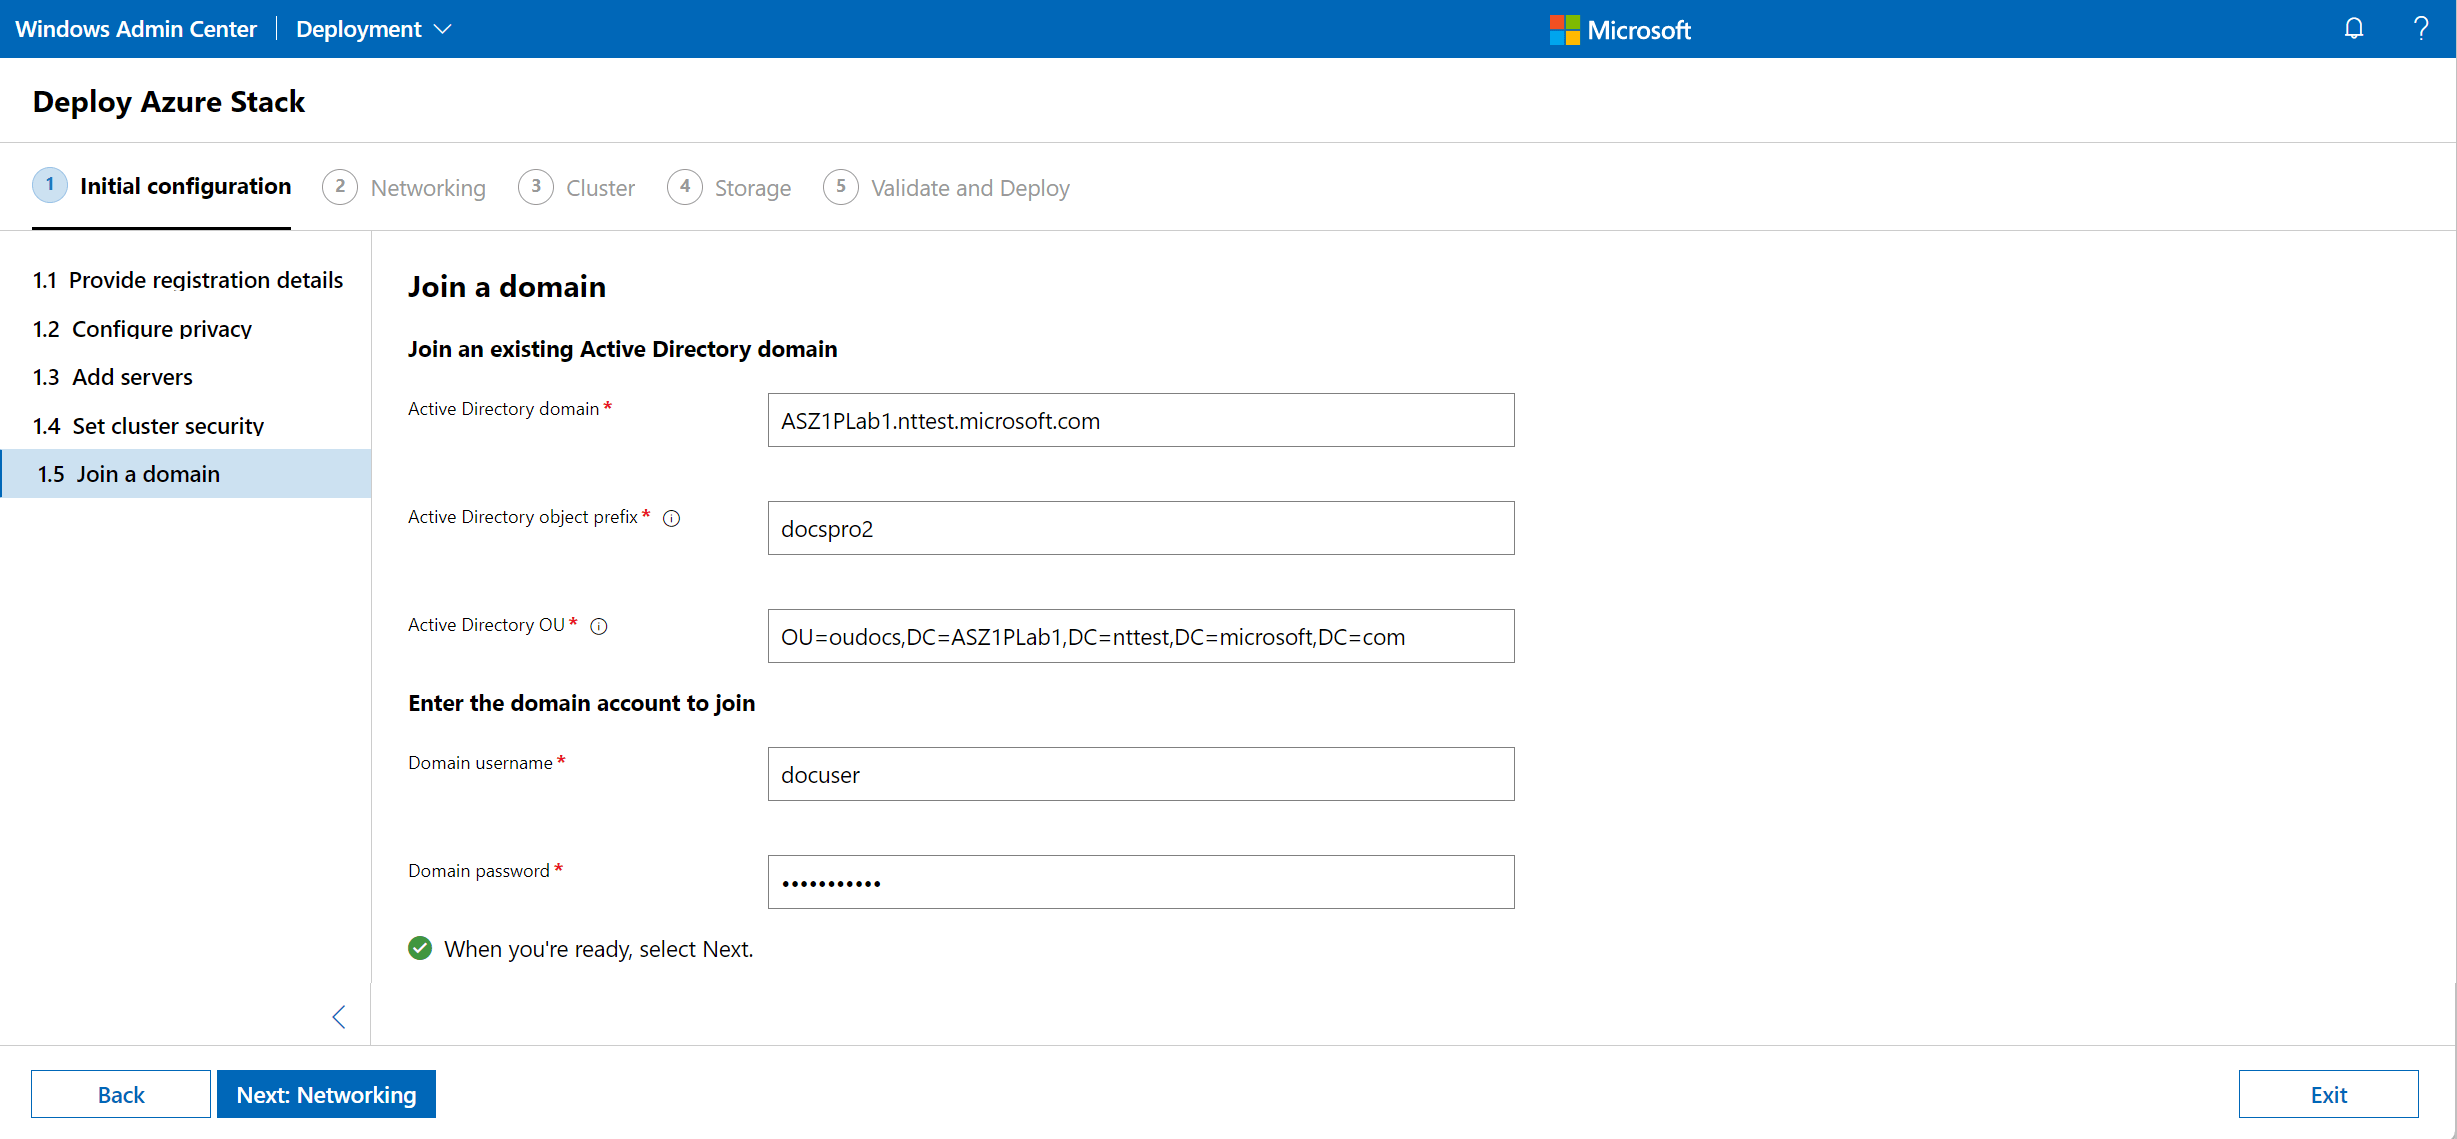Click the Domain password input field

(1140, 882)
